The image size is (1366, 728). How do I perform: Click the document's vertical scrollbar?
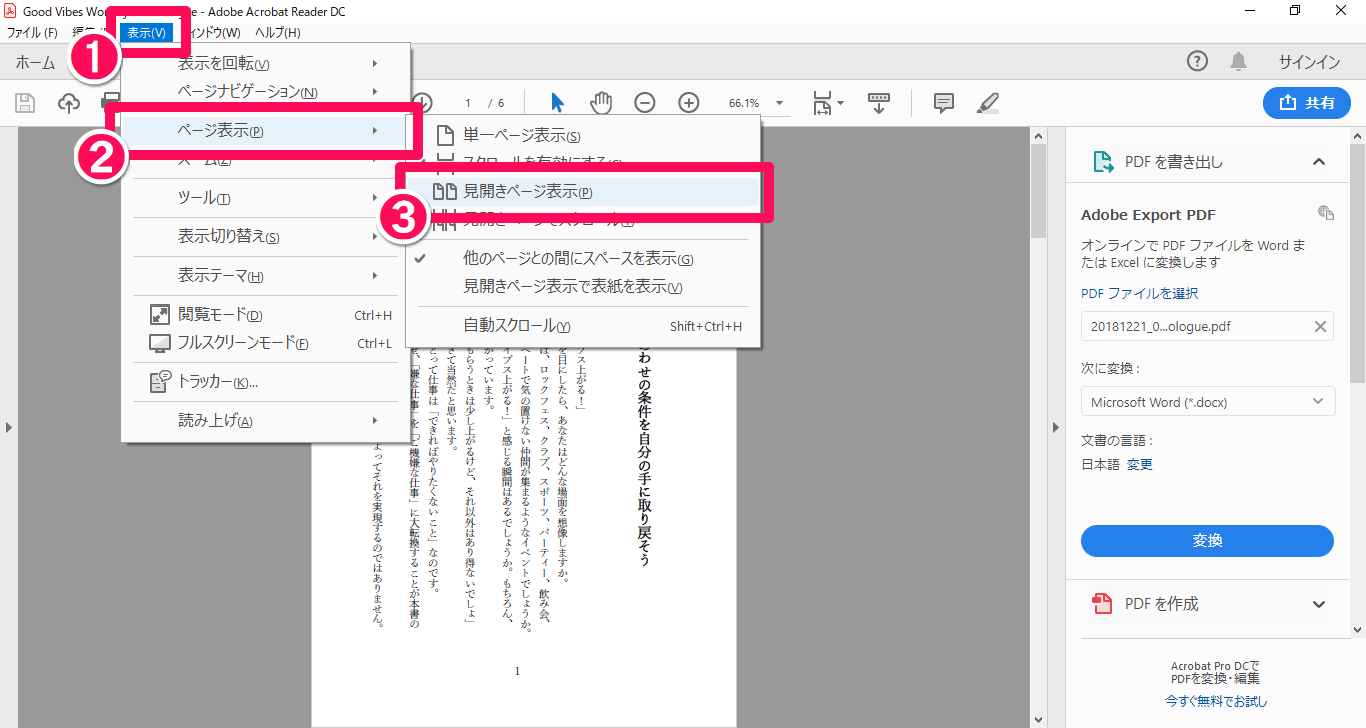pyautogui.click(x=1039, y=190)
